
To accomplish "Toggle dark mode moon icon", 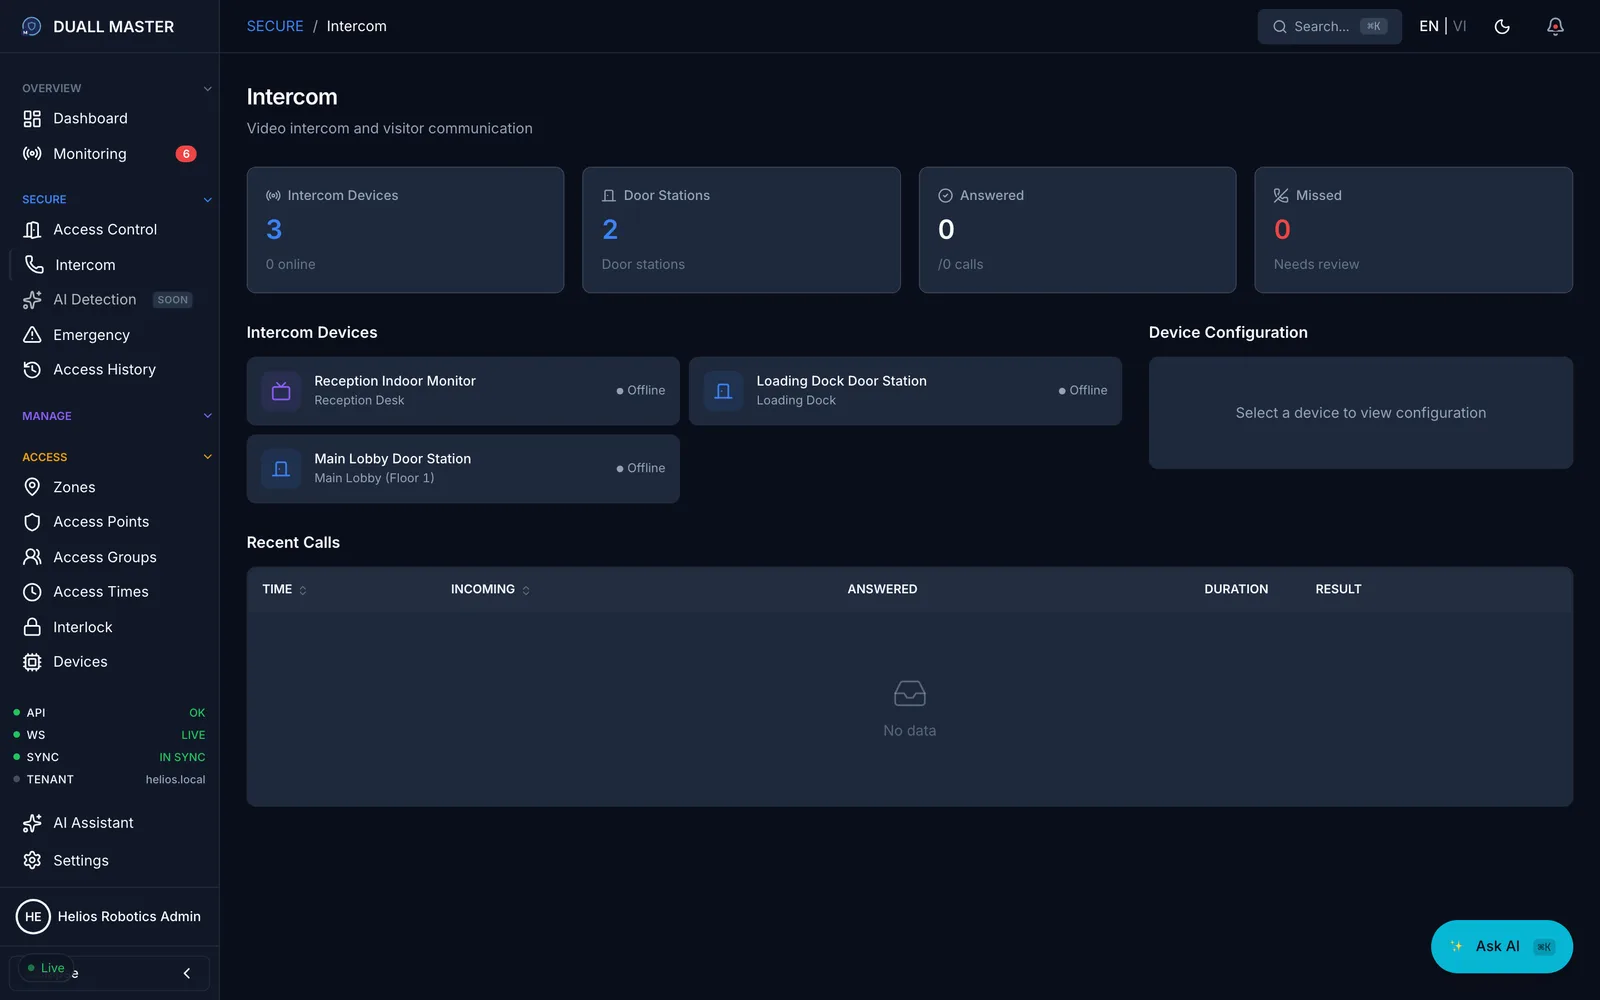I will (x=1502, y=27).
